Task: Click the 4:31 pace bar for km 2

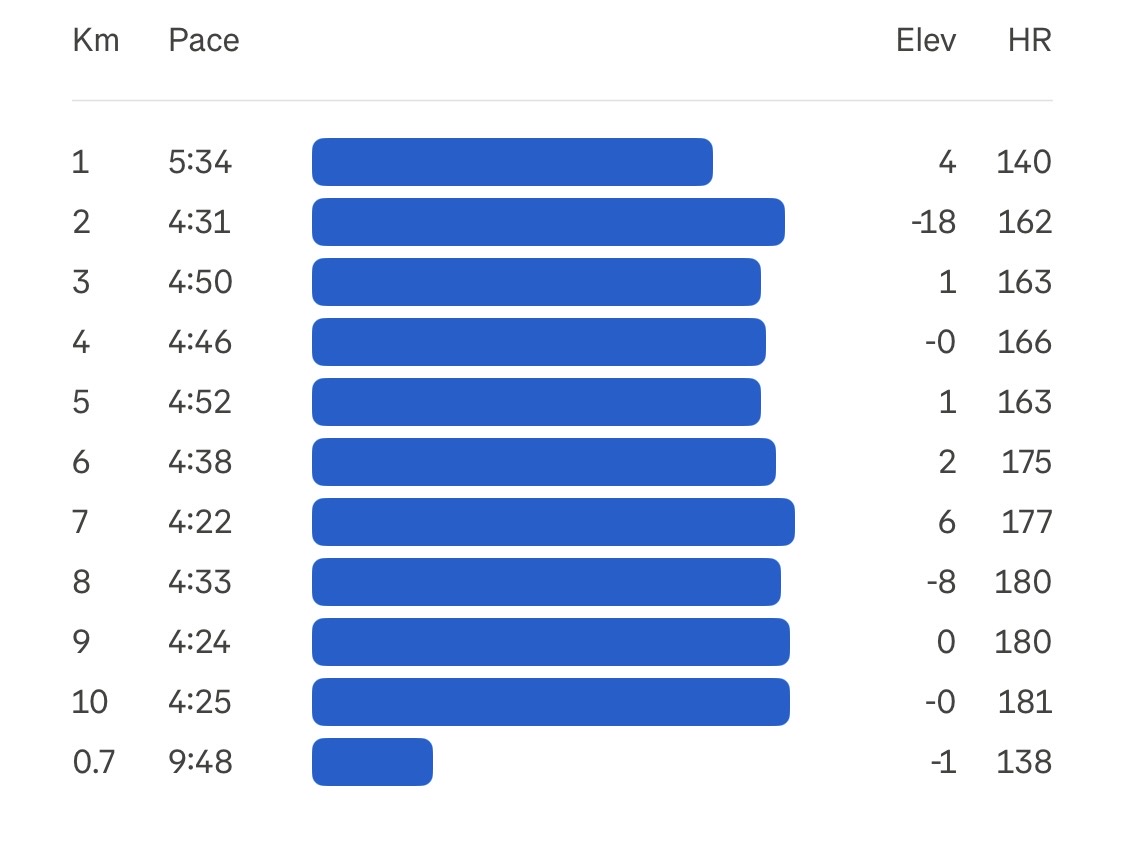Action: 548,222
